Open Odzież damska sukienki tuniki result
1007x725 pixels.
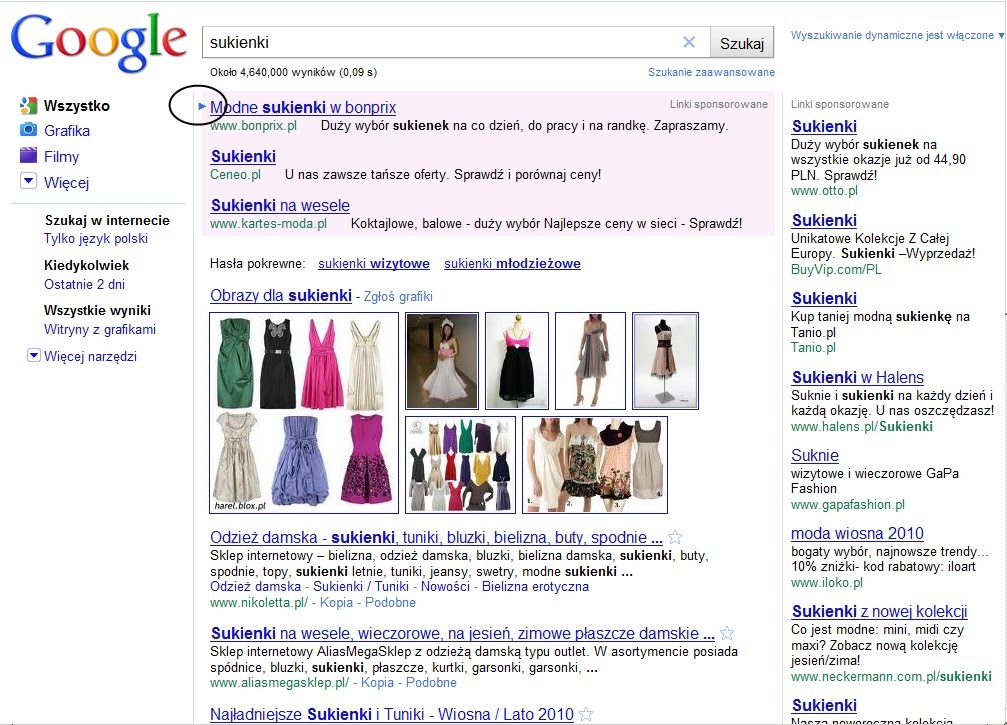point(436,537)
